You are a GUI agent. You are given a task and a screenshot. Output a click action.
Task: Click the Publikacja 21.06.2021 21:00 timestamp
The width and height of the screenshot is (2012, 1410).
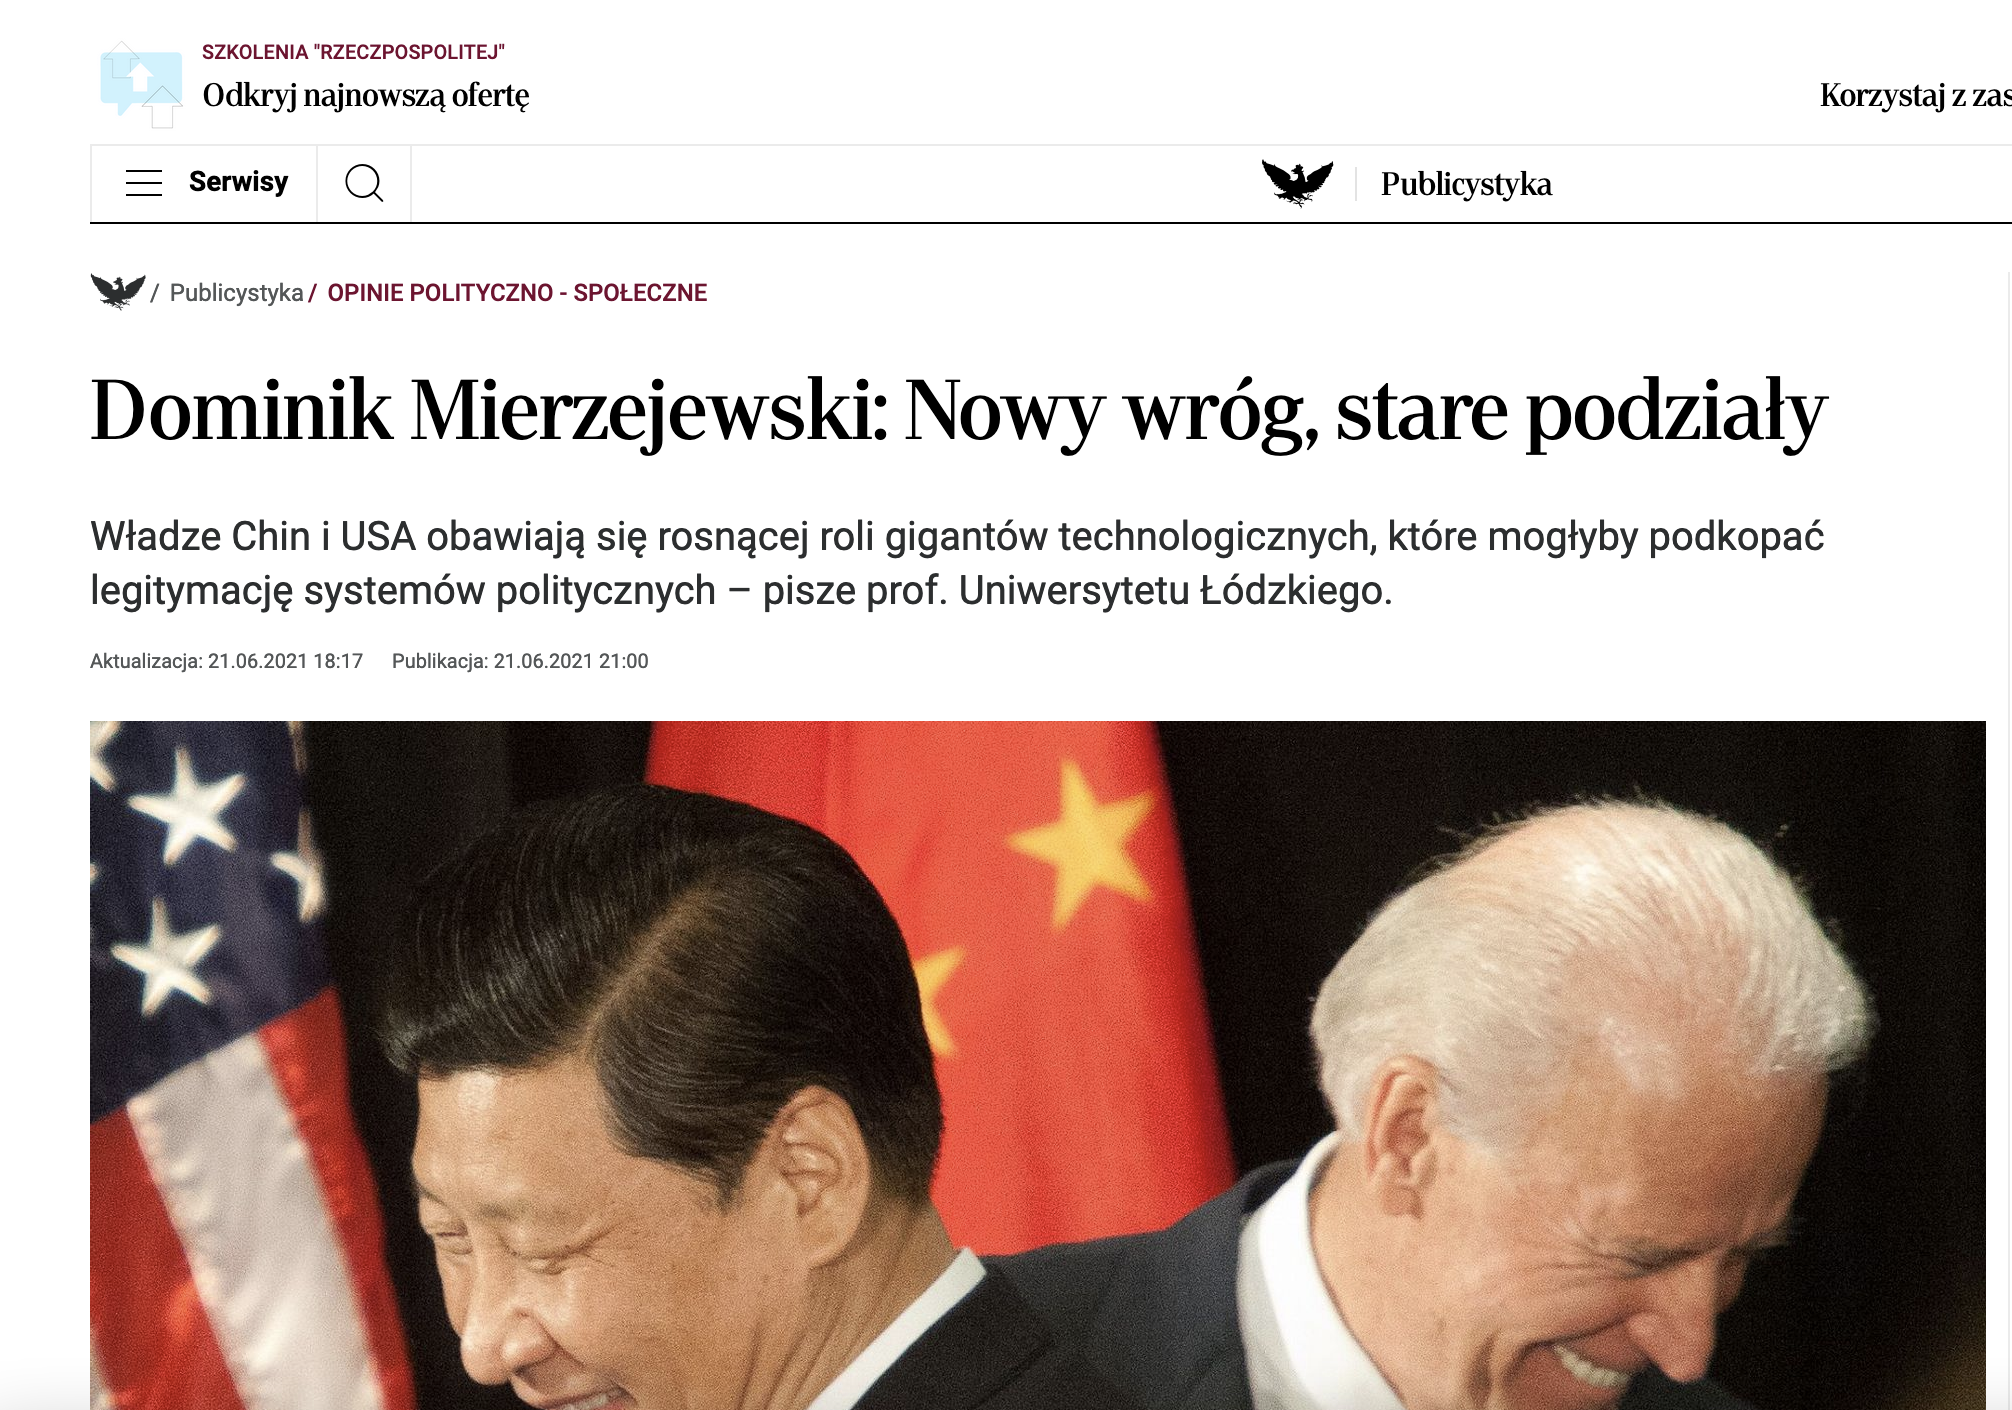coord(520,661)
